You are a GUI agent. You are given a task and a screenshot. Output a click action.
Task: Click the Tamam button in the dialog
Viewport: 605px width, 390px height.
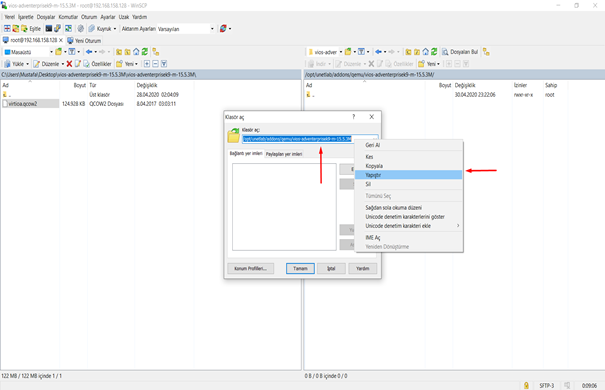tap(300, 268)
